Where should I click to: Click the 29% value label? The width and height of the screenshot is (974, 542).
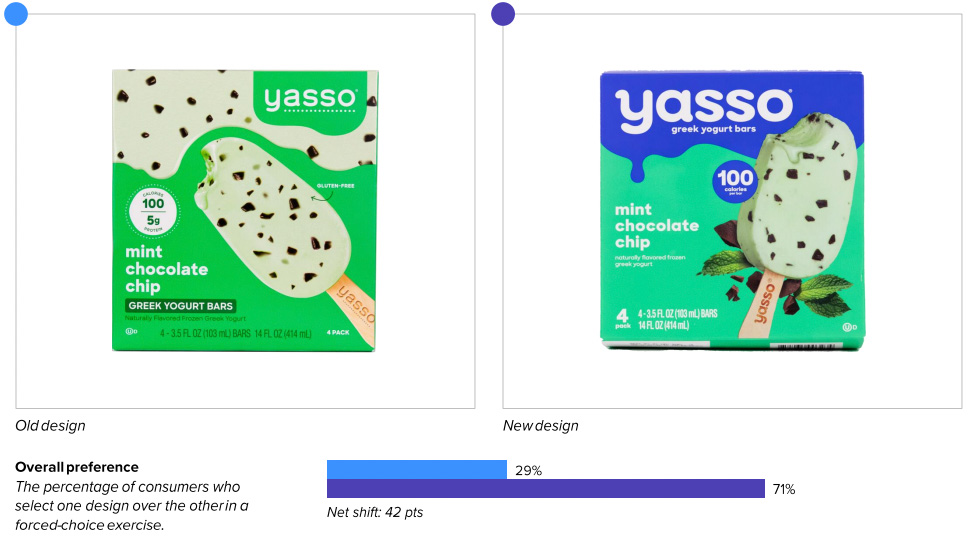click(529, 471)
